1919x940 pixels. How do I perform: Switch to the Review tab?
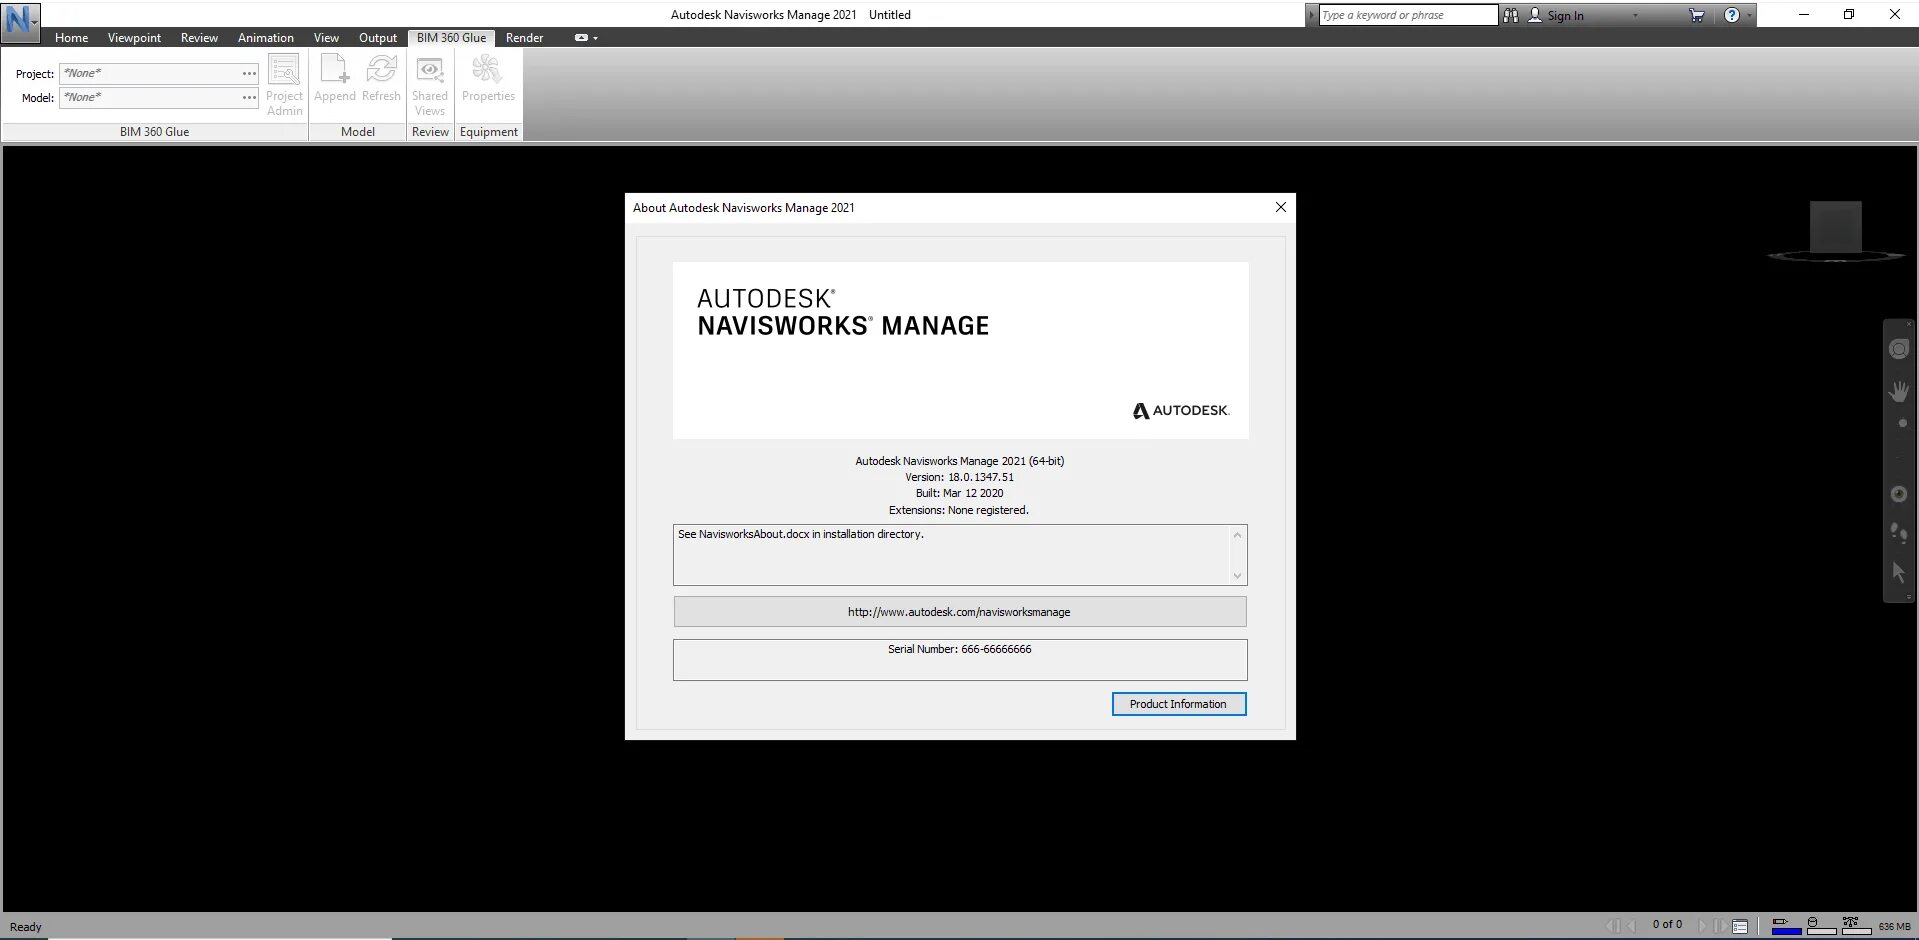click(199, 38)
